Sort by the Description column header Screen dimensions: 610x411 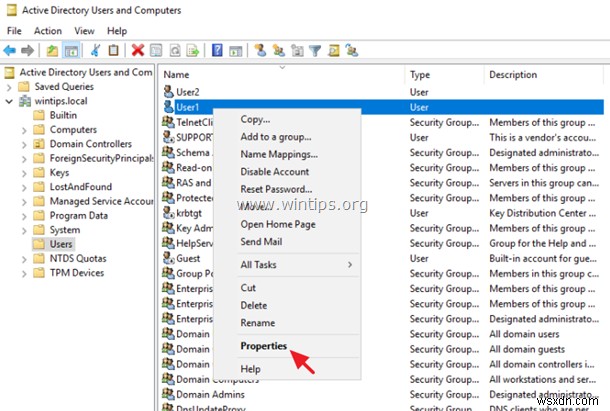point(544,74)
